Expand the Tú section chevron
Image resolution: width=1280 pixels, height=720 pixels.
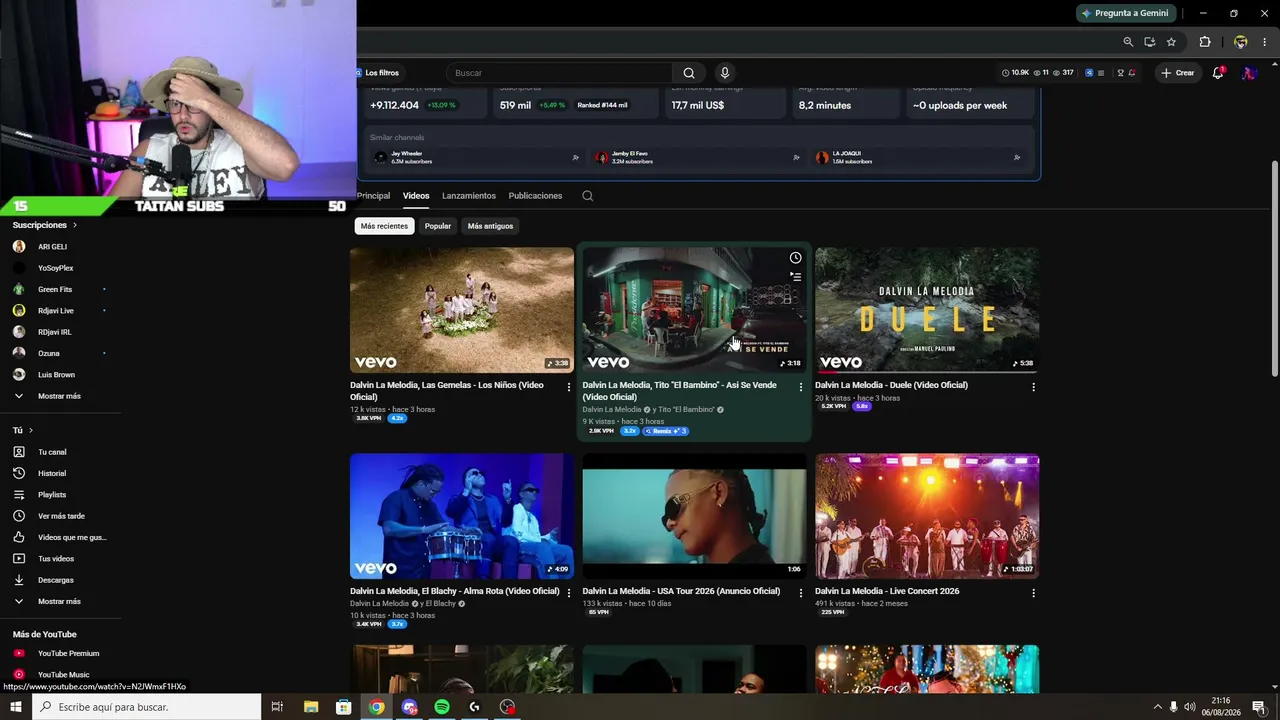[x=31, y=430]
